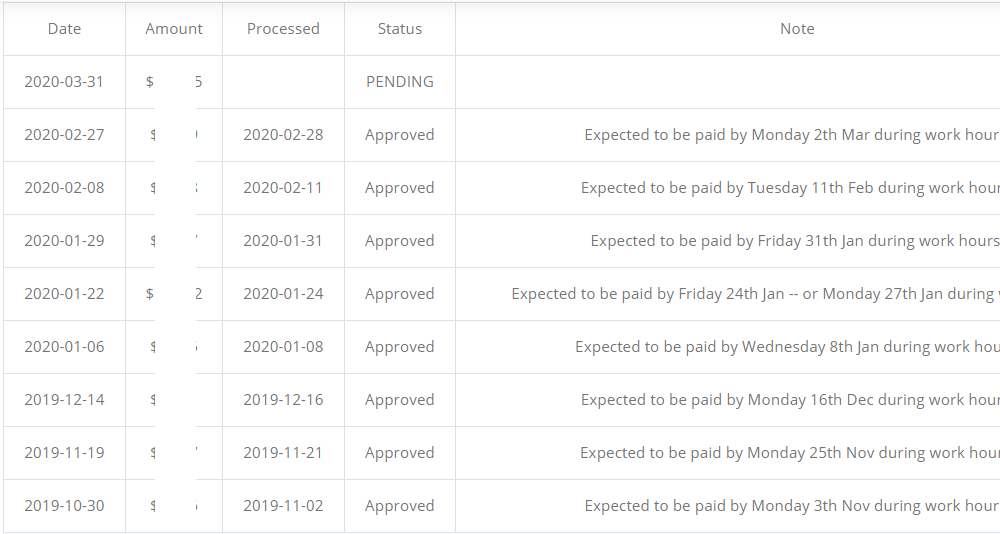Image resolution: width=1000 pixels, height=534 pixels.
Task: Click processed date 2019-12-16
Action: coord(283,399)
